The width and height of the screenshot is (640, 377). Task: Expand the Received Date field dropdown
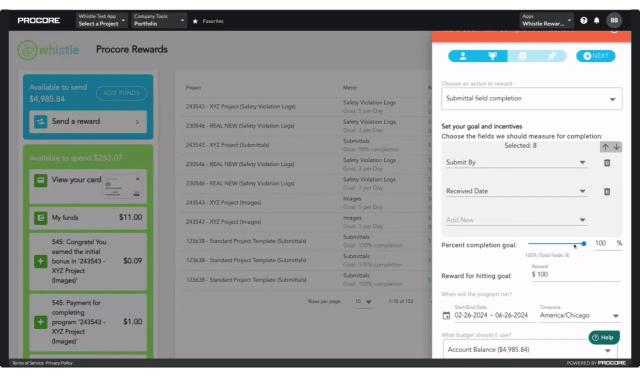[516, 191]
